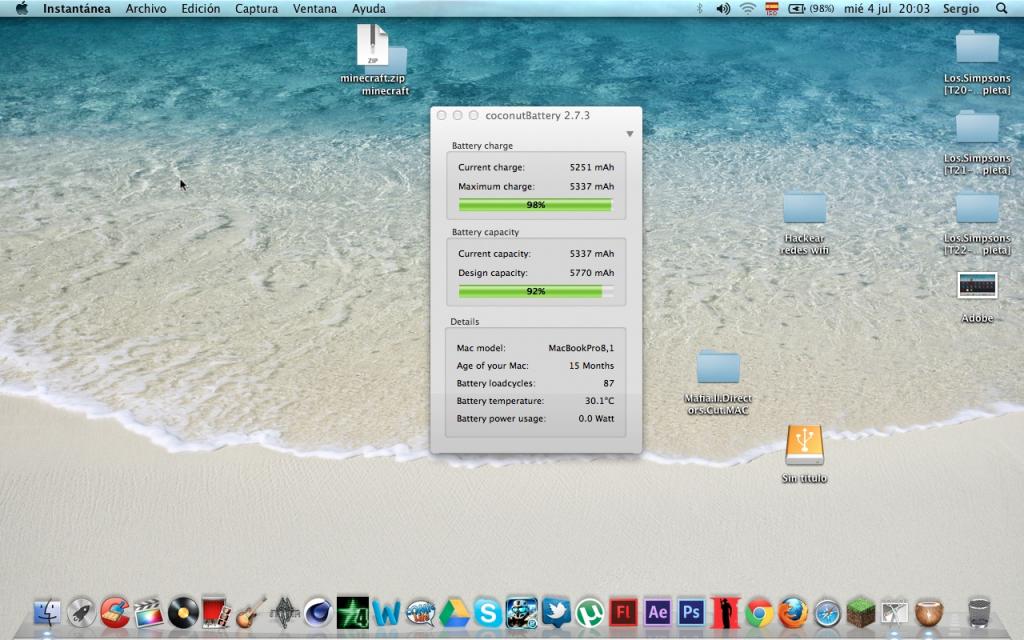Open the Captura menu
Screen dimensions: 1024x640
257,8
